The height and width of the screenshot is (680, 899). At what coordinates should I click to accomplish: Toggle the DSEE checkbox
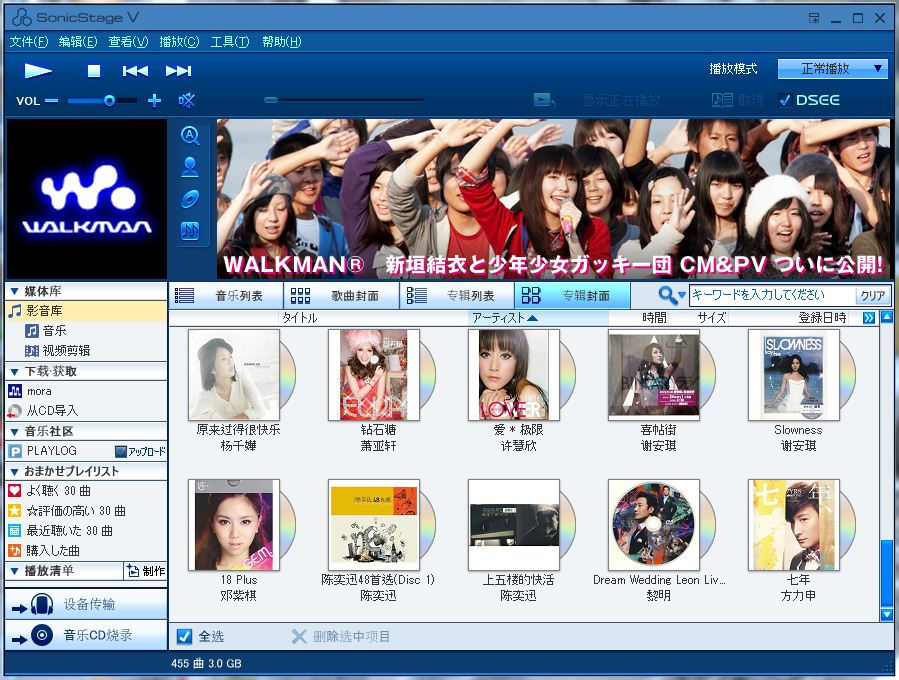point(785,100)
